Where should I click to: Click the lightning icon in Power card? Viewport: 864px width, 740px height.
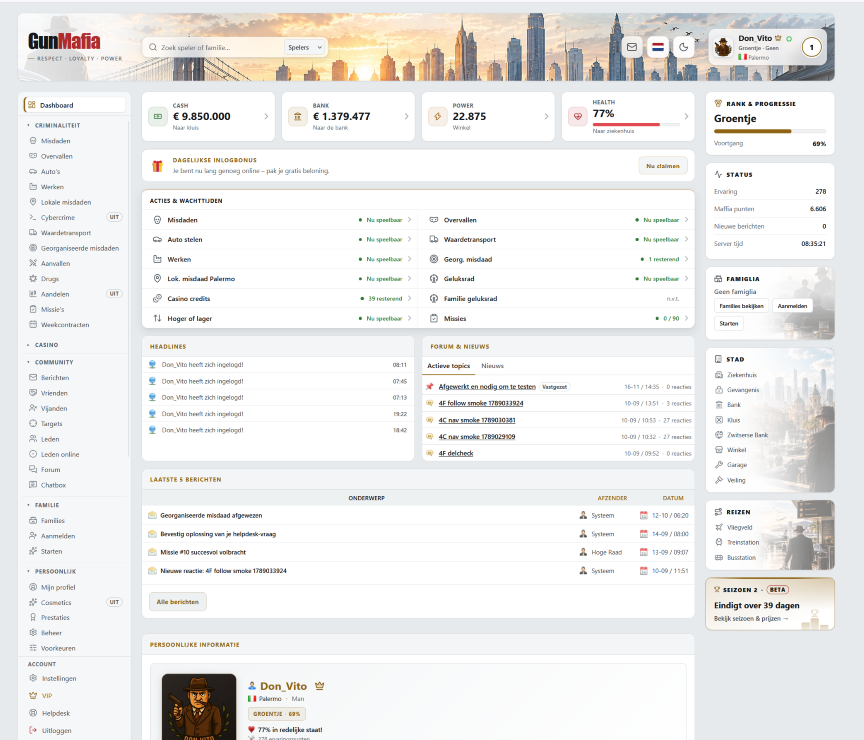click(x=438, y=116)
